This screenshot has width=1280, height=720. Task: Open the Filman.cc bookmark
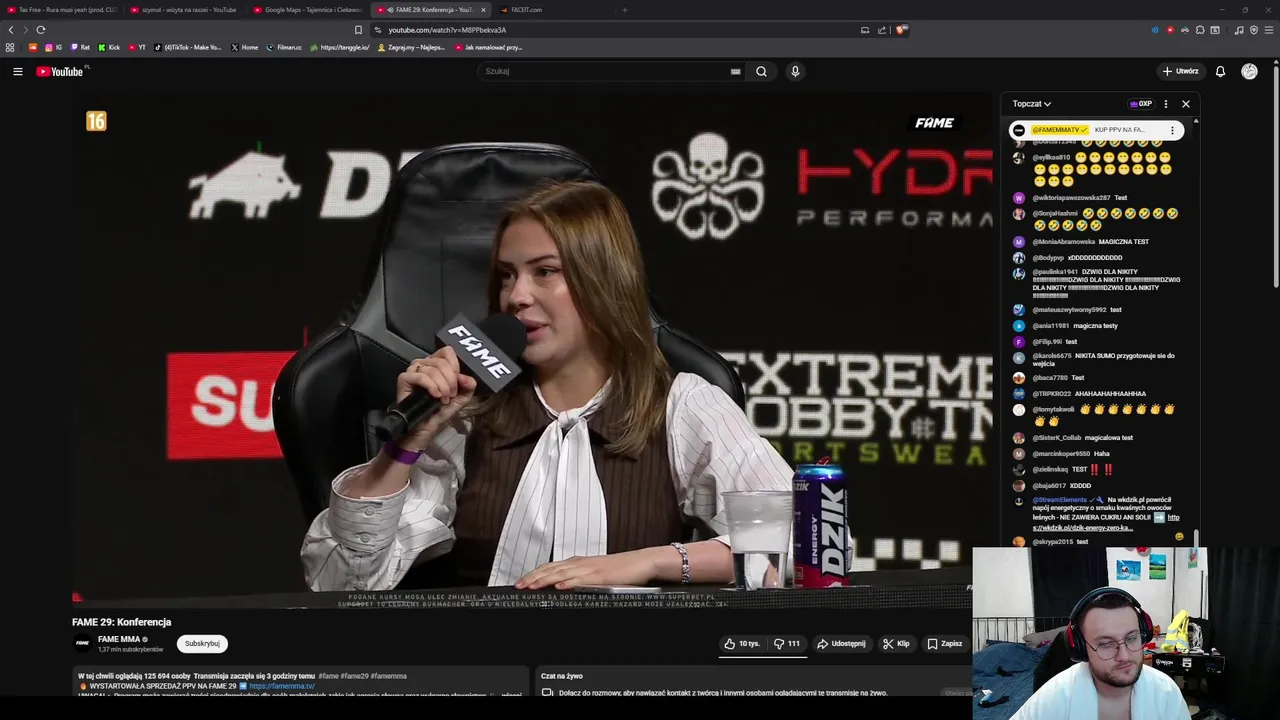[284, 47]
